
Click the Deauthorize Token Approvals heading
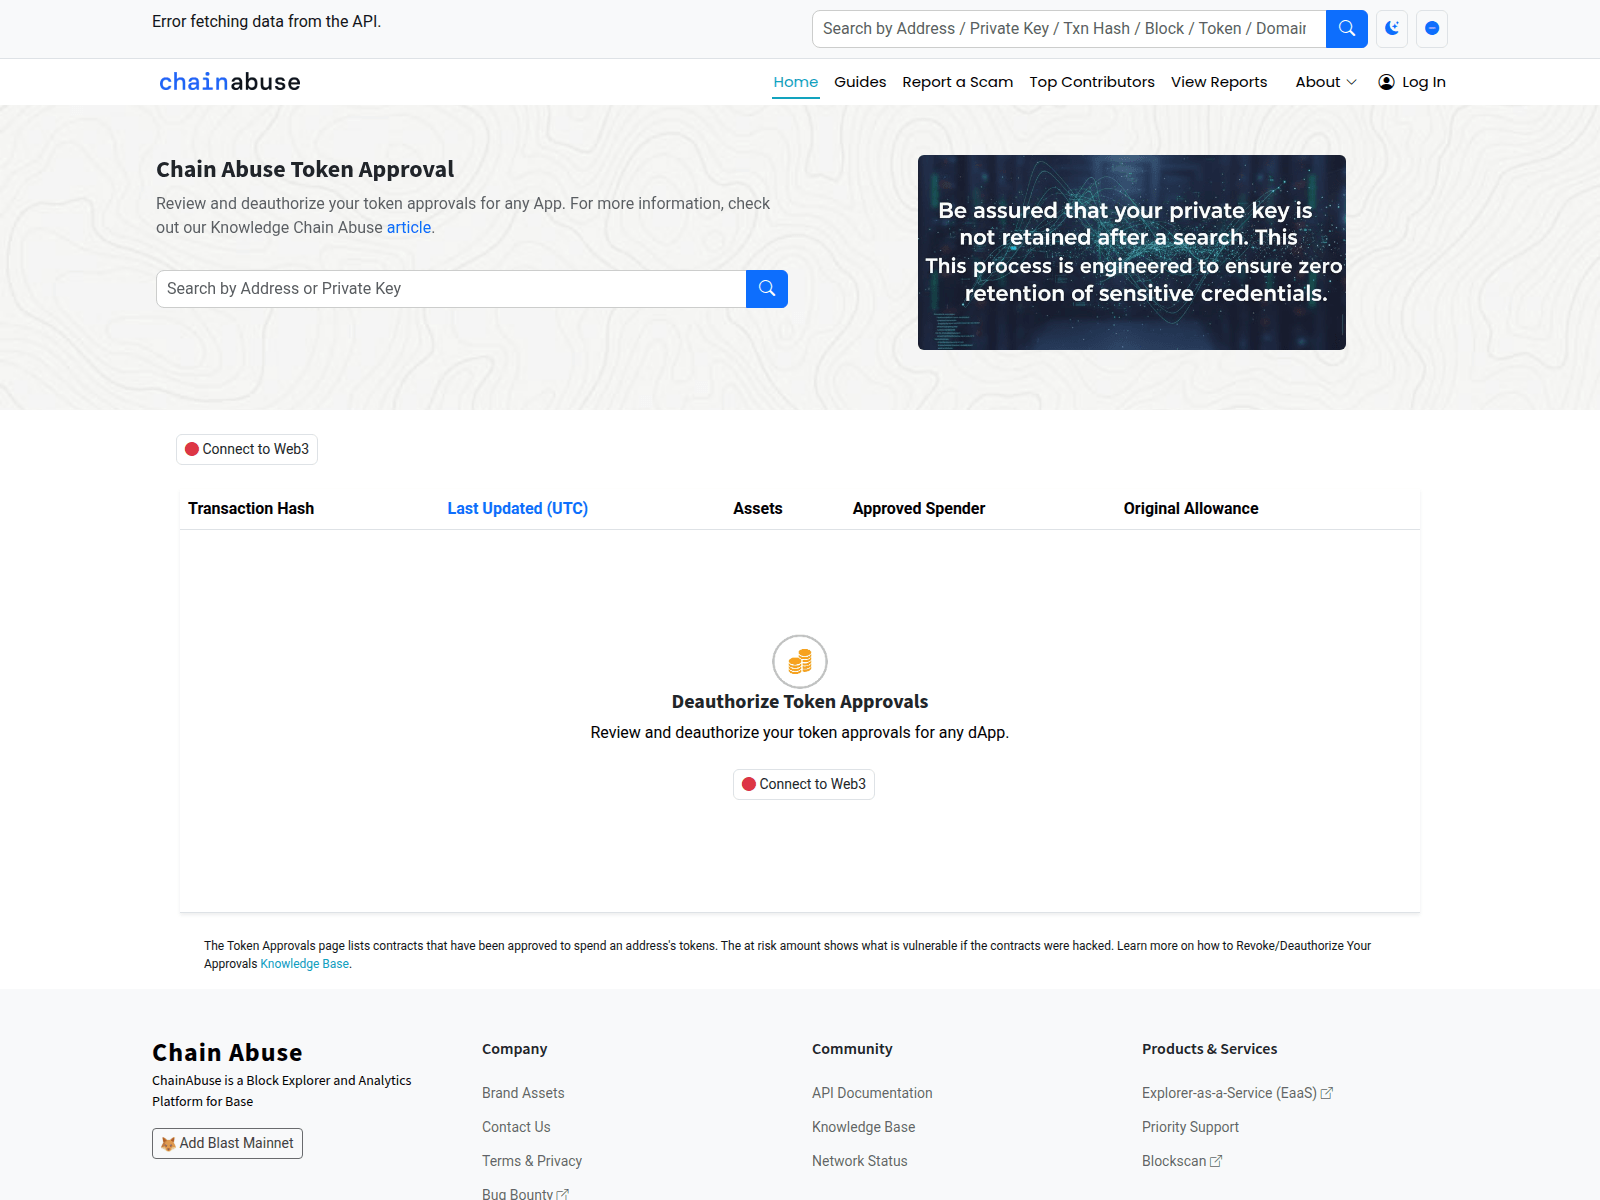800,701
